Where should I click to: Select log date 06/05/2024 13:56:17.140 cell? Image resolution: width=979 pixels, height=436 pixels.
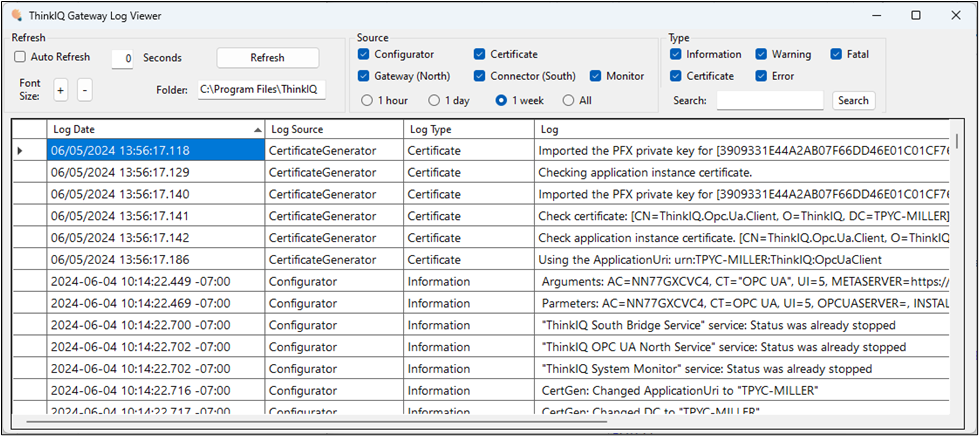click(156, 194)
